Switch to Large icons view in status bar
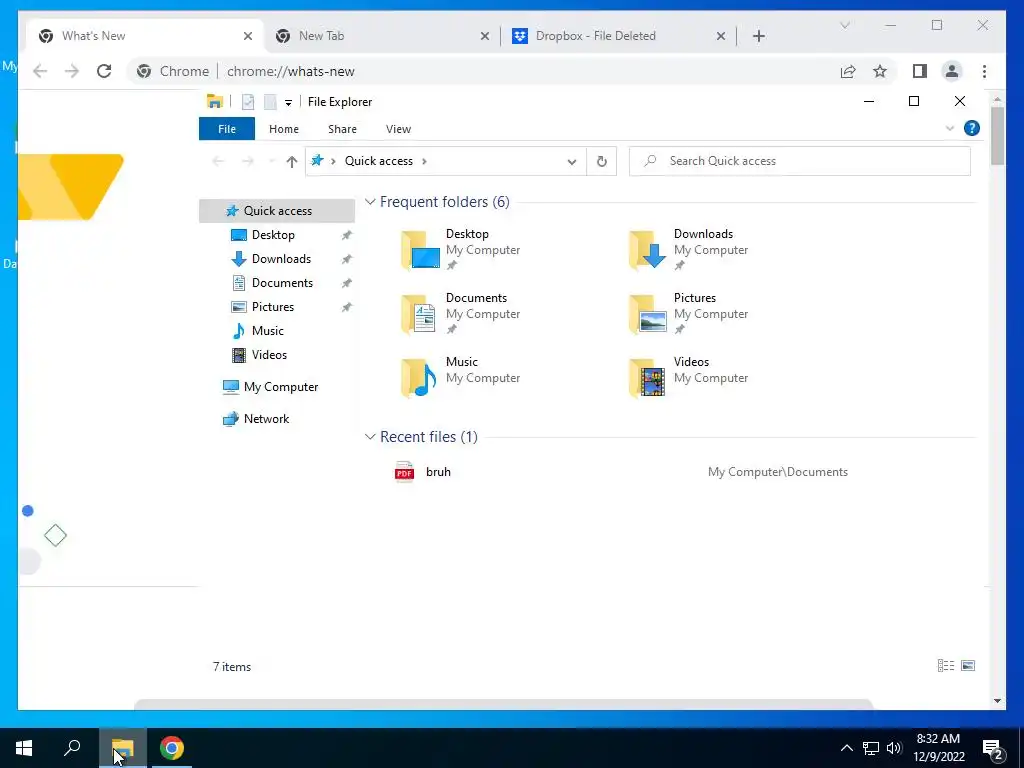The image size is (1024, 768). pyautogui.click(x=968, y=665)
